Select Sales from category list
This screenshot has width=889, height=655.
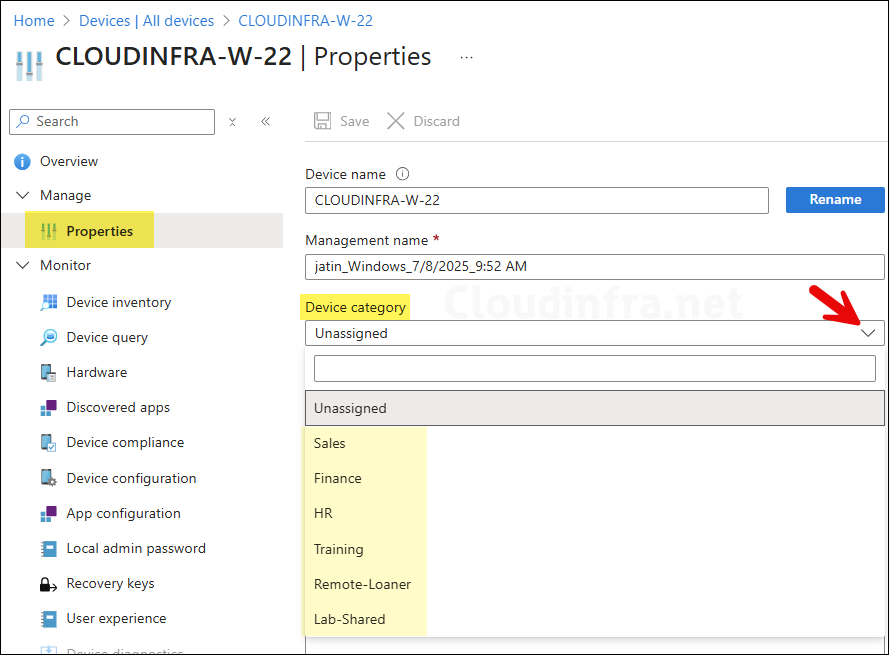click(x=330, y=443)
